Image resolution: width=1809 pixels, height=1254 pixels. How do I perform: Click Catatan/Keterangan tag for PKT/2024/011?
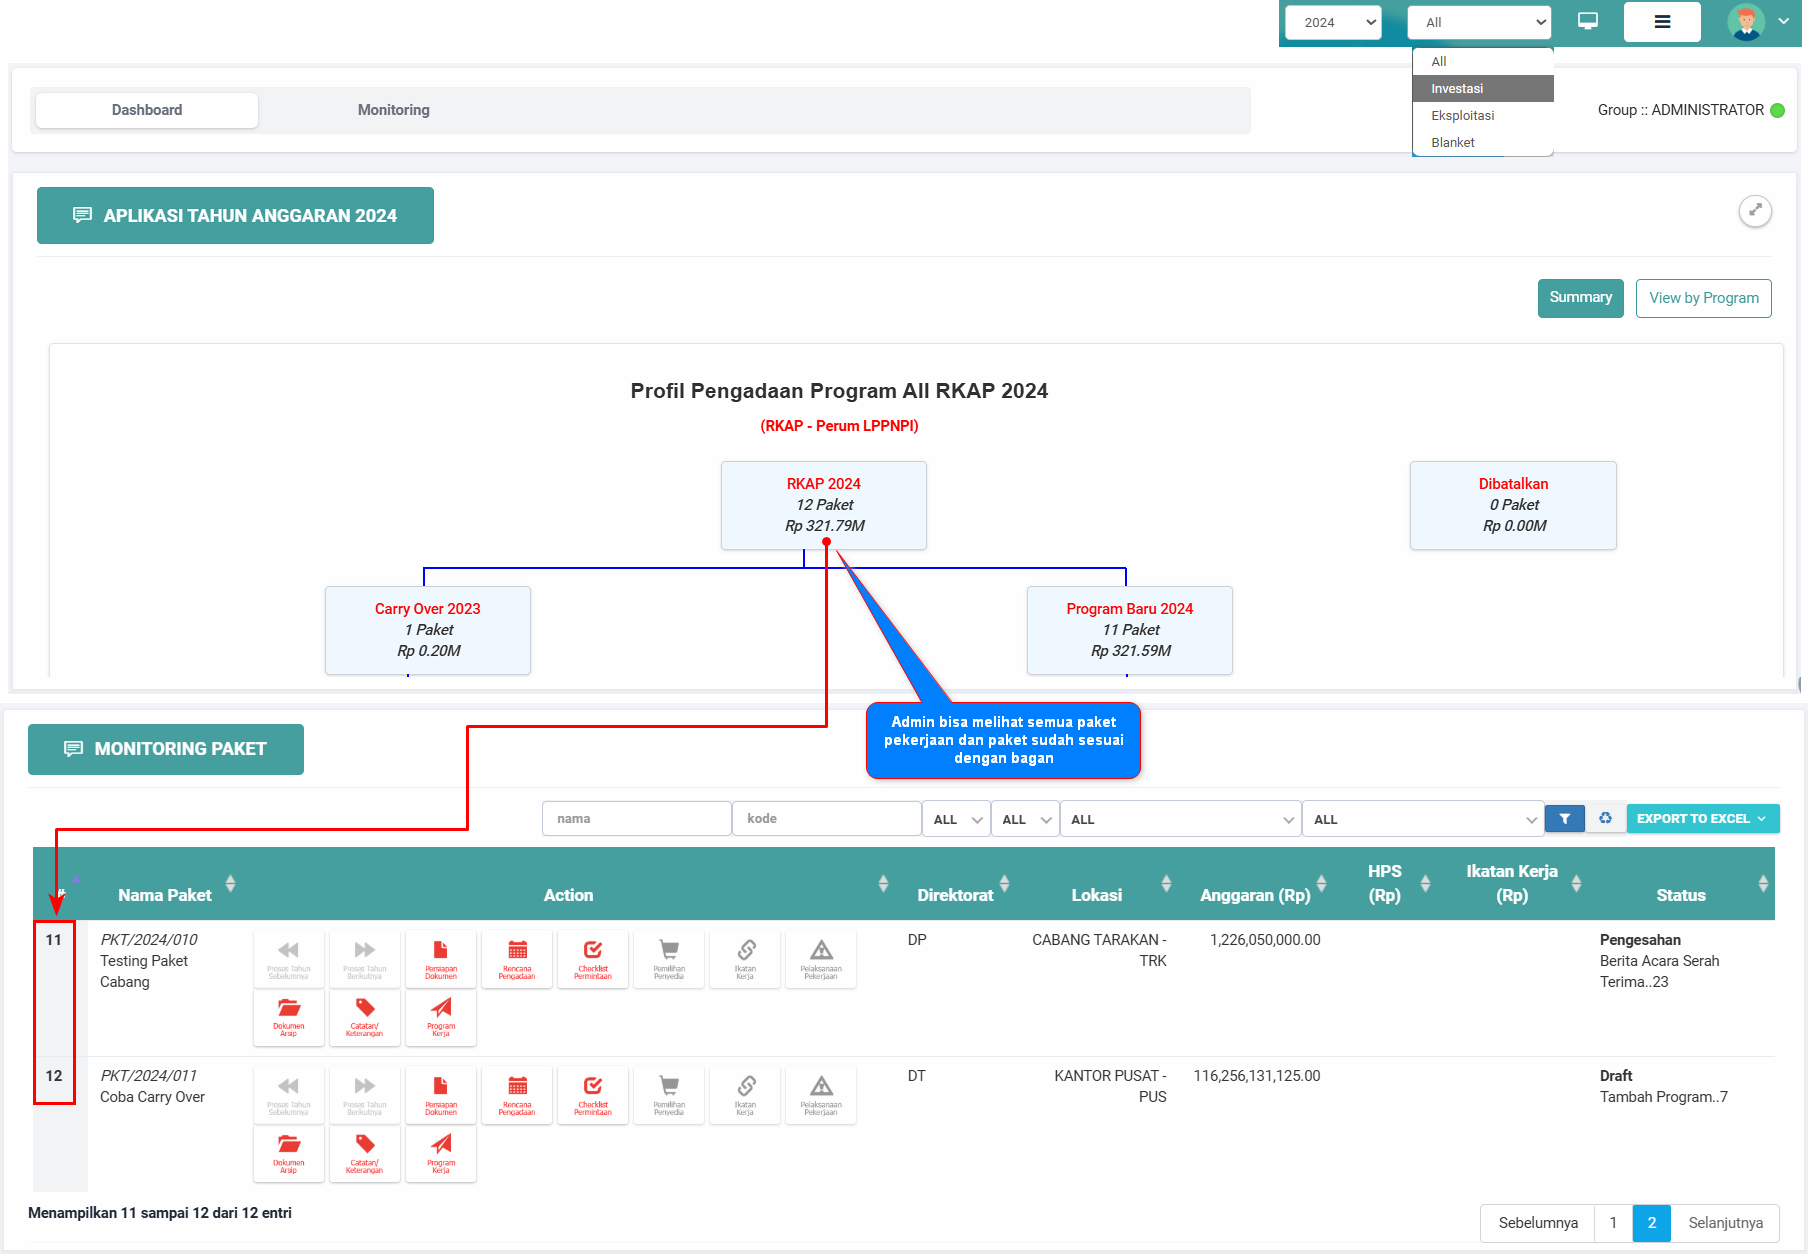[365, 1153]
